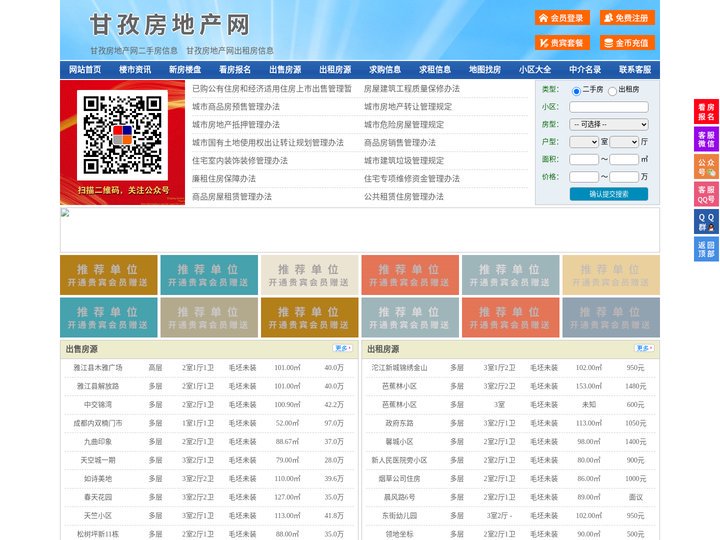Open 看房报名 navigation item
720x540 pixels.
[235, 70]
